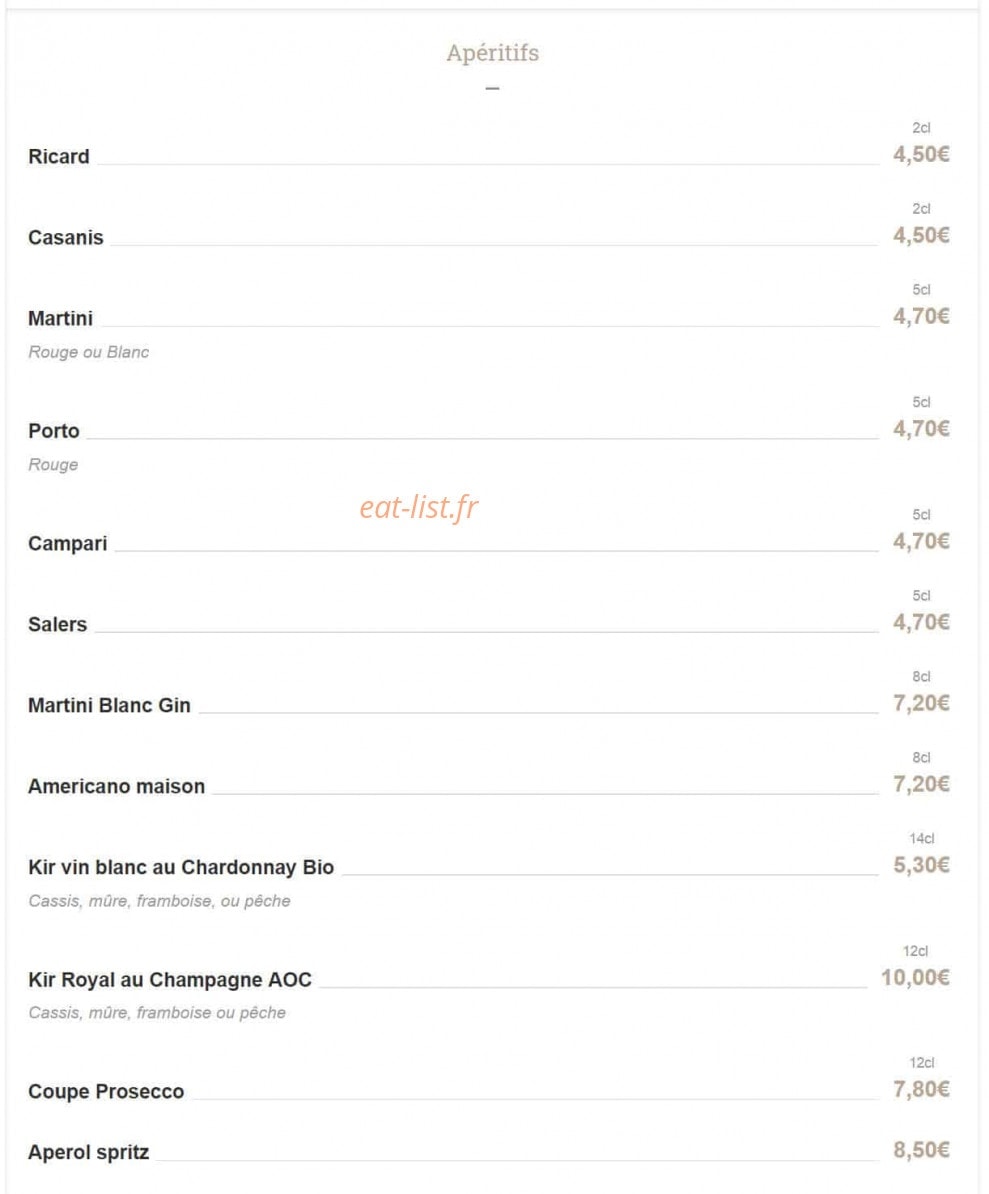Screen dimensions: 989x1194
Task: Click the 10,00€ Kir Royal price
Action: click(x=915, y=977)
